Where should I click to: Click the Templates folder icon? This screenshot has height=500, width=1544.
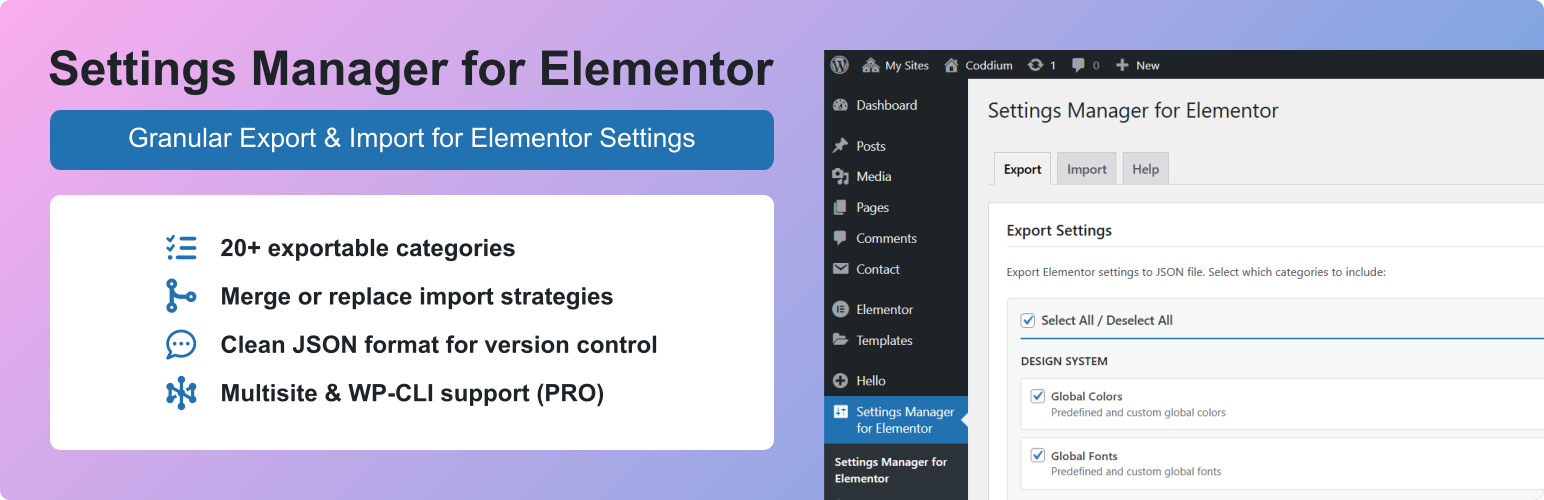pyautogui.click(x=840, y=340)
